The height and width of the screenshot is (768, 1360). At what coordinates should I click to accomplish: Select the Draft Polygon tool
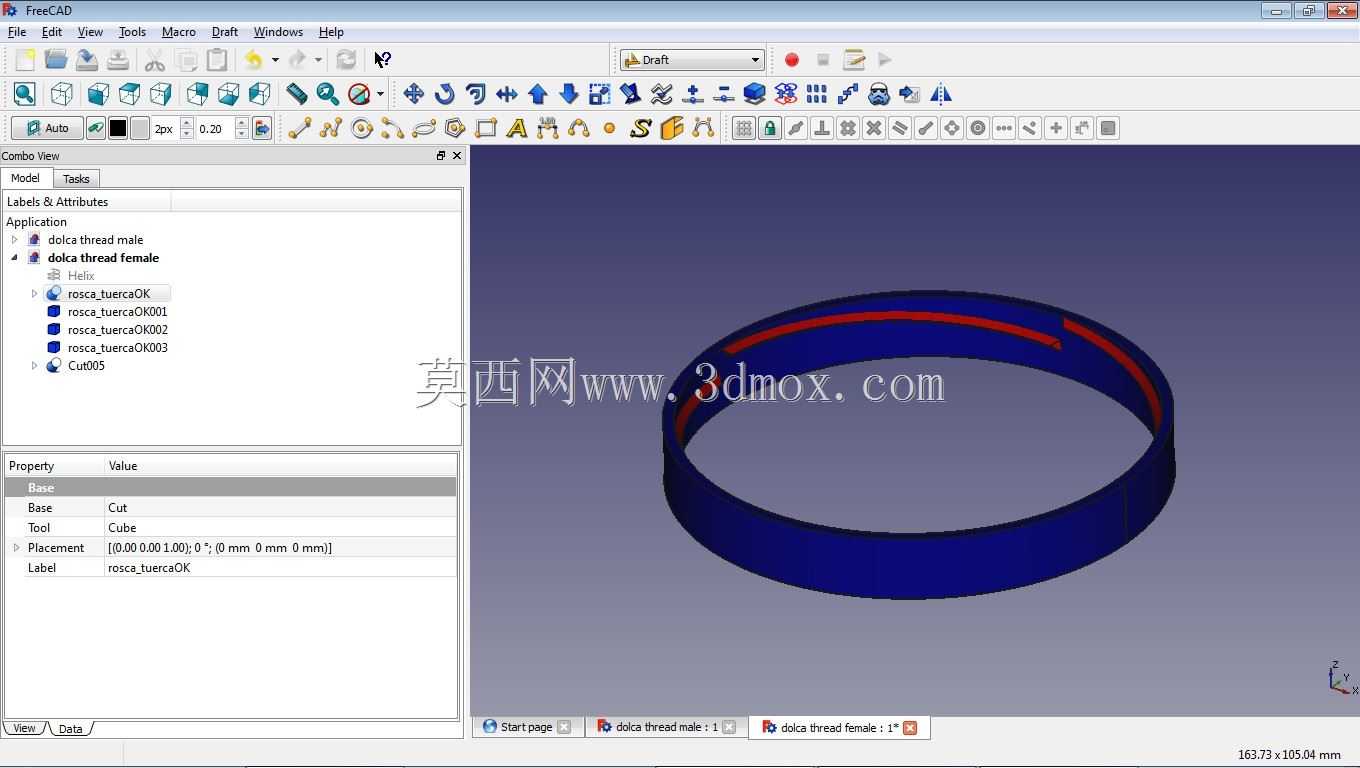point(455,128)
